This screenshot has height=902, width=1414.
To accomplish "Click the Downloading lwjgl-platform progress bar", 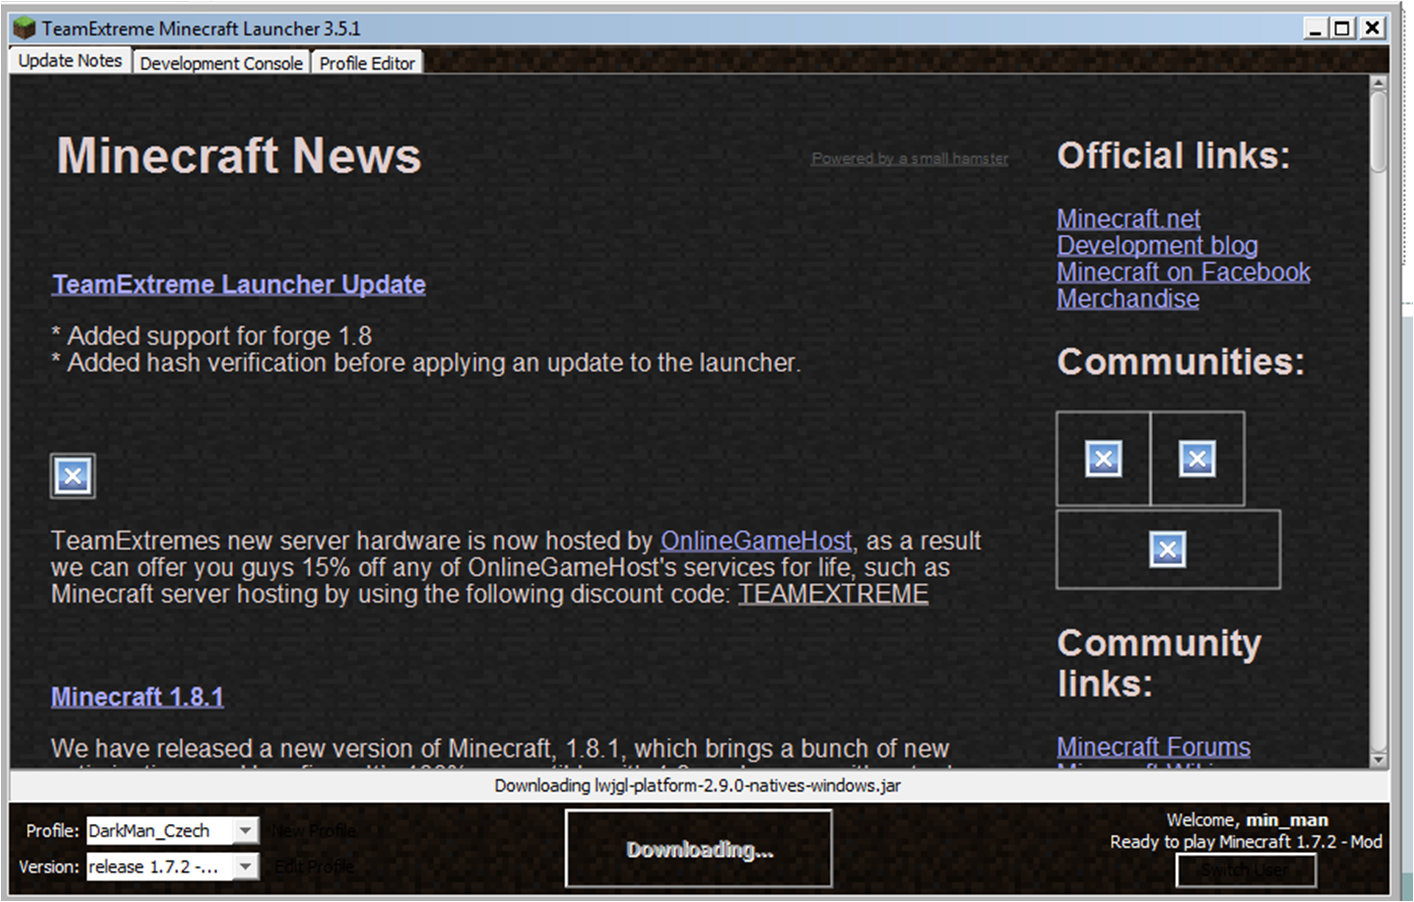I will click(698, 786).
